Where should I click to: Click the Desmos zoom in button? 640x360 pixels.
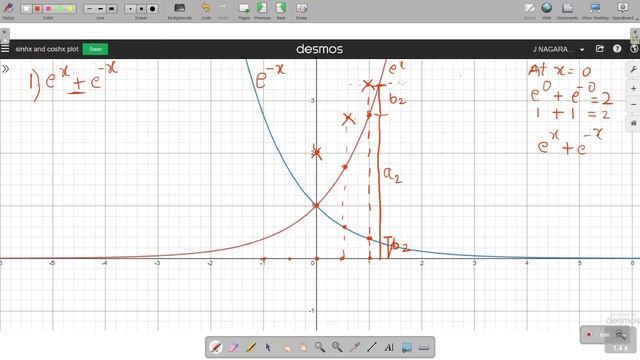point(633,88)
